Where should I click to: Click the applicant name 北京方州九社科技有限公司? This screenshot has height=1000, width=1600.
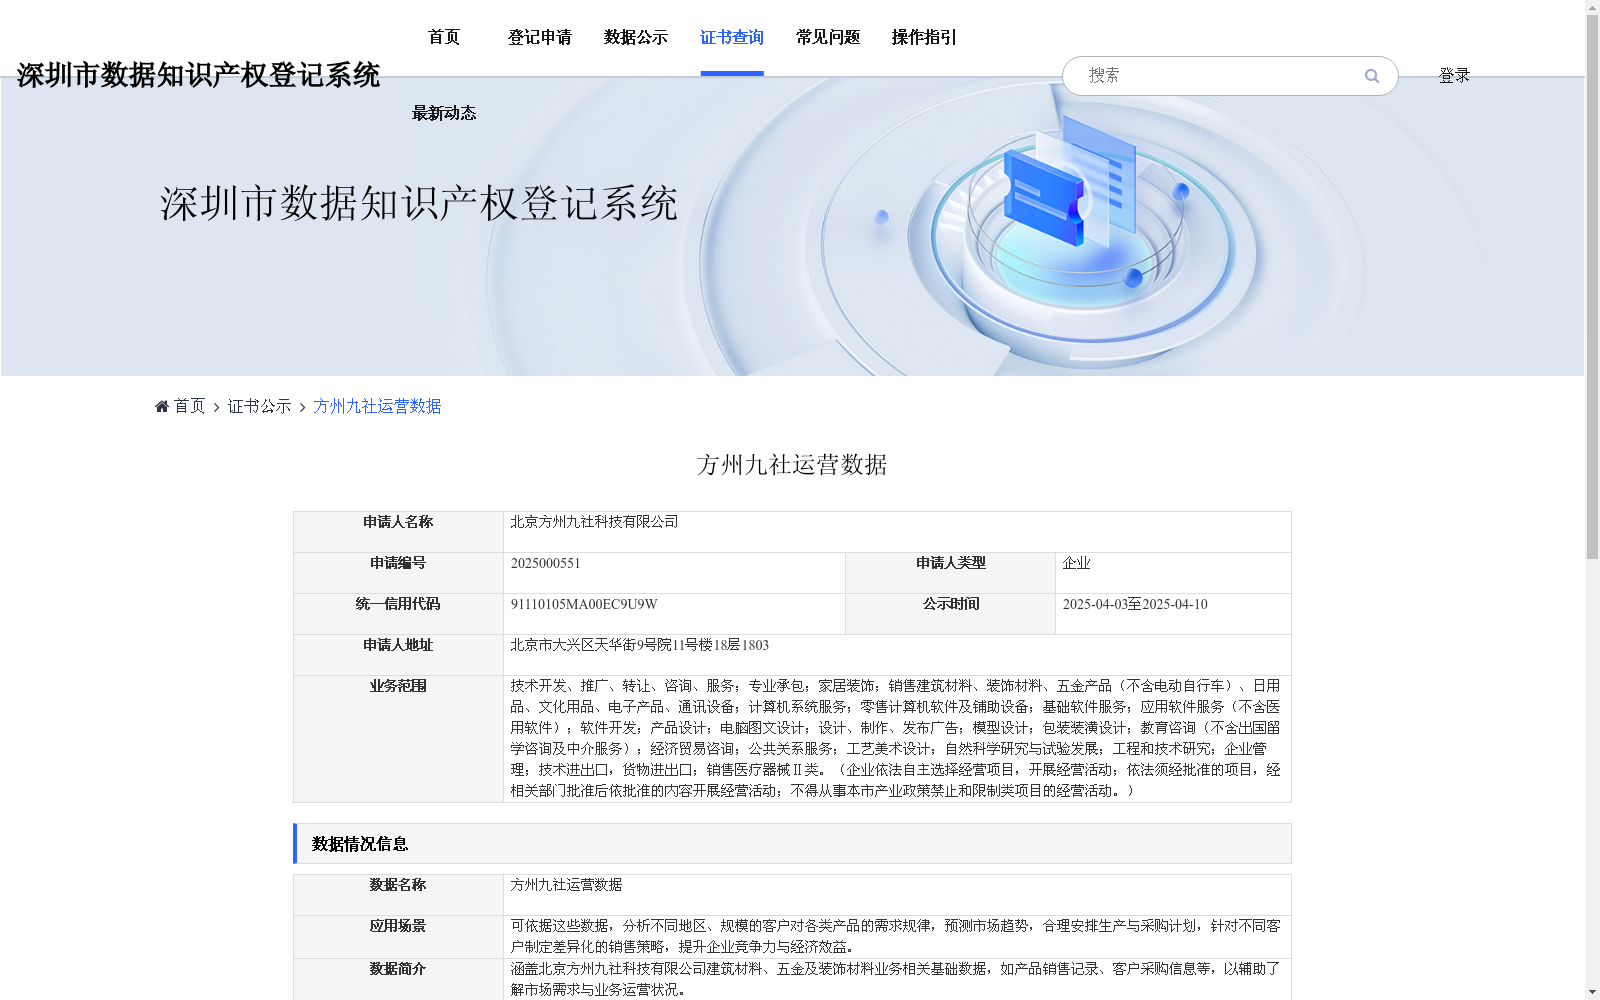[594, 522]
